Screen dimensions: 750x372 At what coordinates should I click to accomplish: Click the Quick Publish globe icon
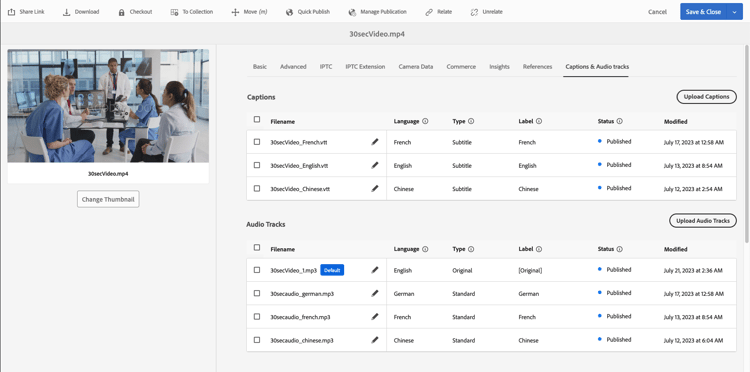[289, 12]
